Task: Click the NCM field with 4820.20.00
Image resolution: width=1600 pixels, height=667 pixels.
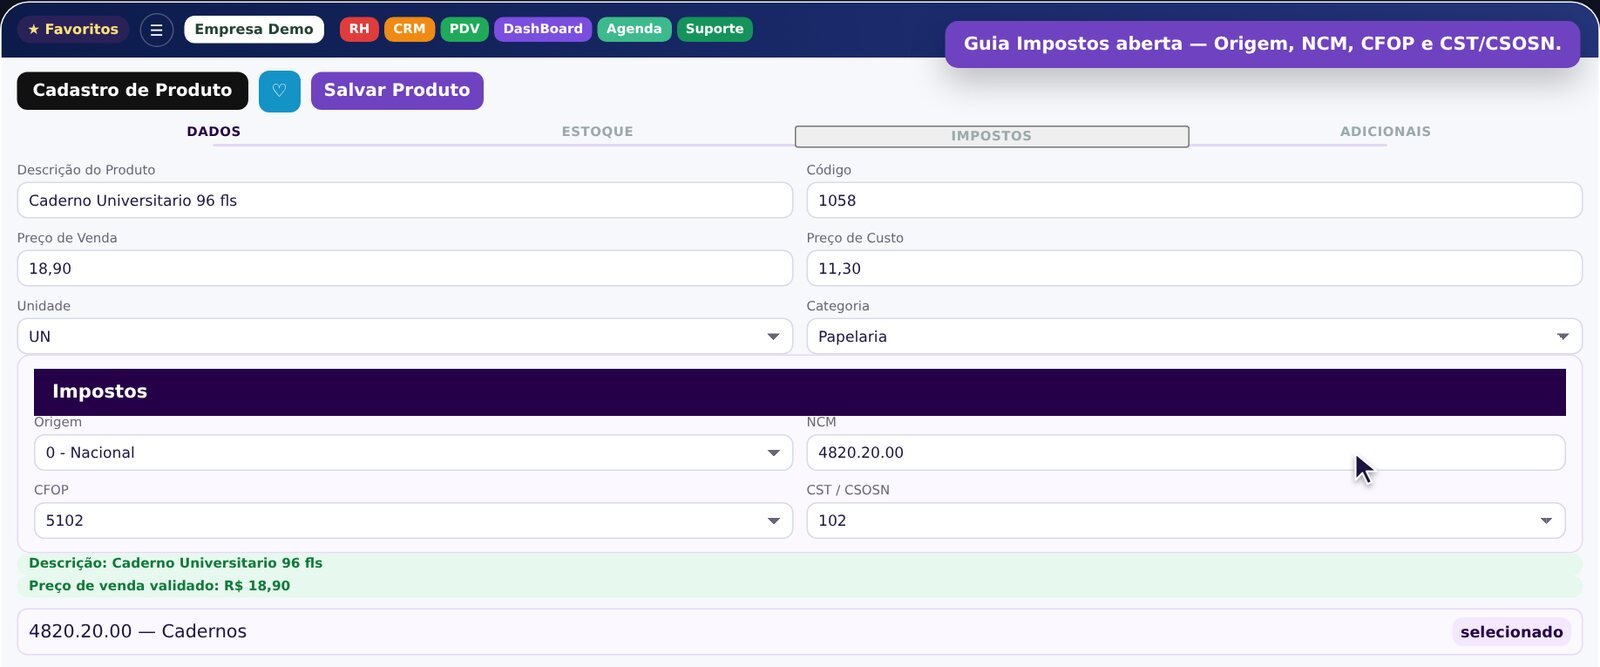Action: (x=1186, y=452)
